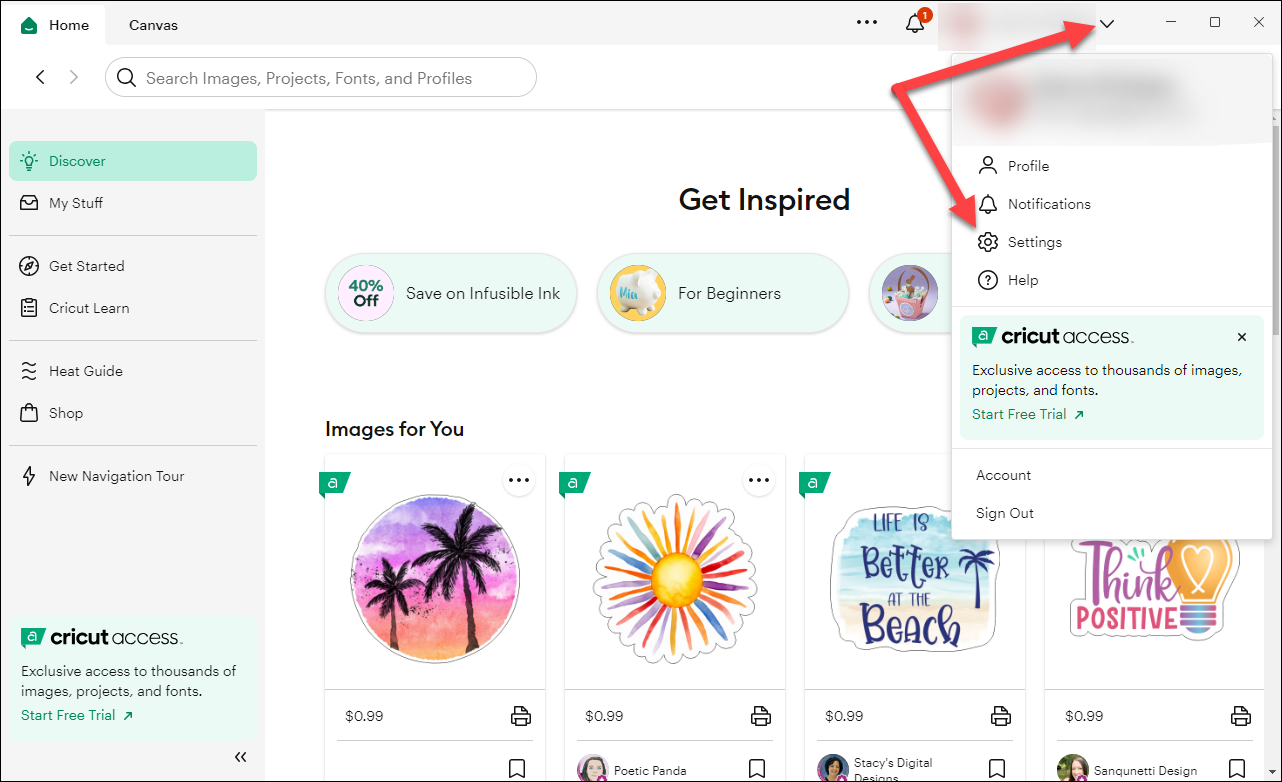The image size is (1282, 782).
Task: Switch to the Canvas tab
Action: [153, 25]
